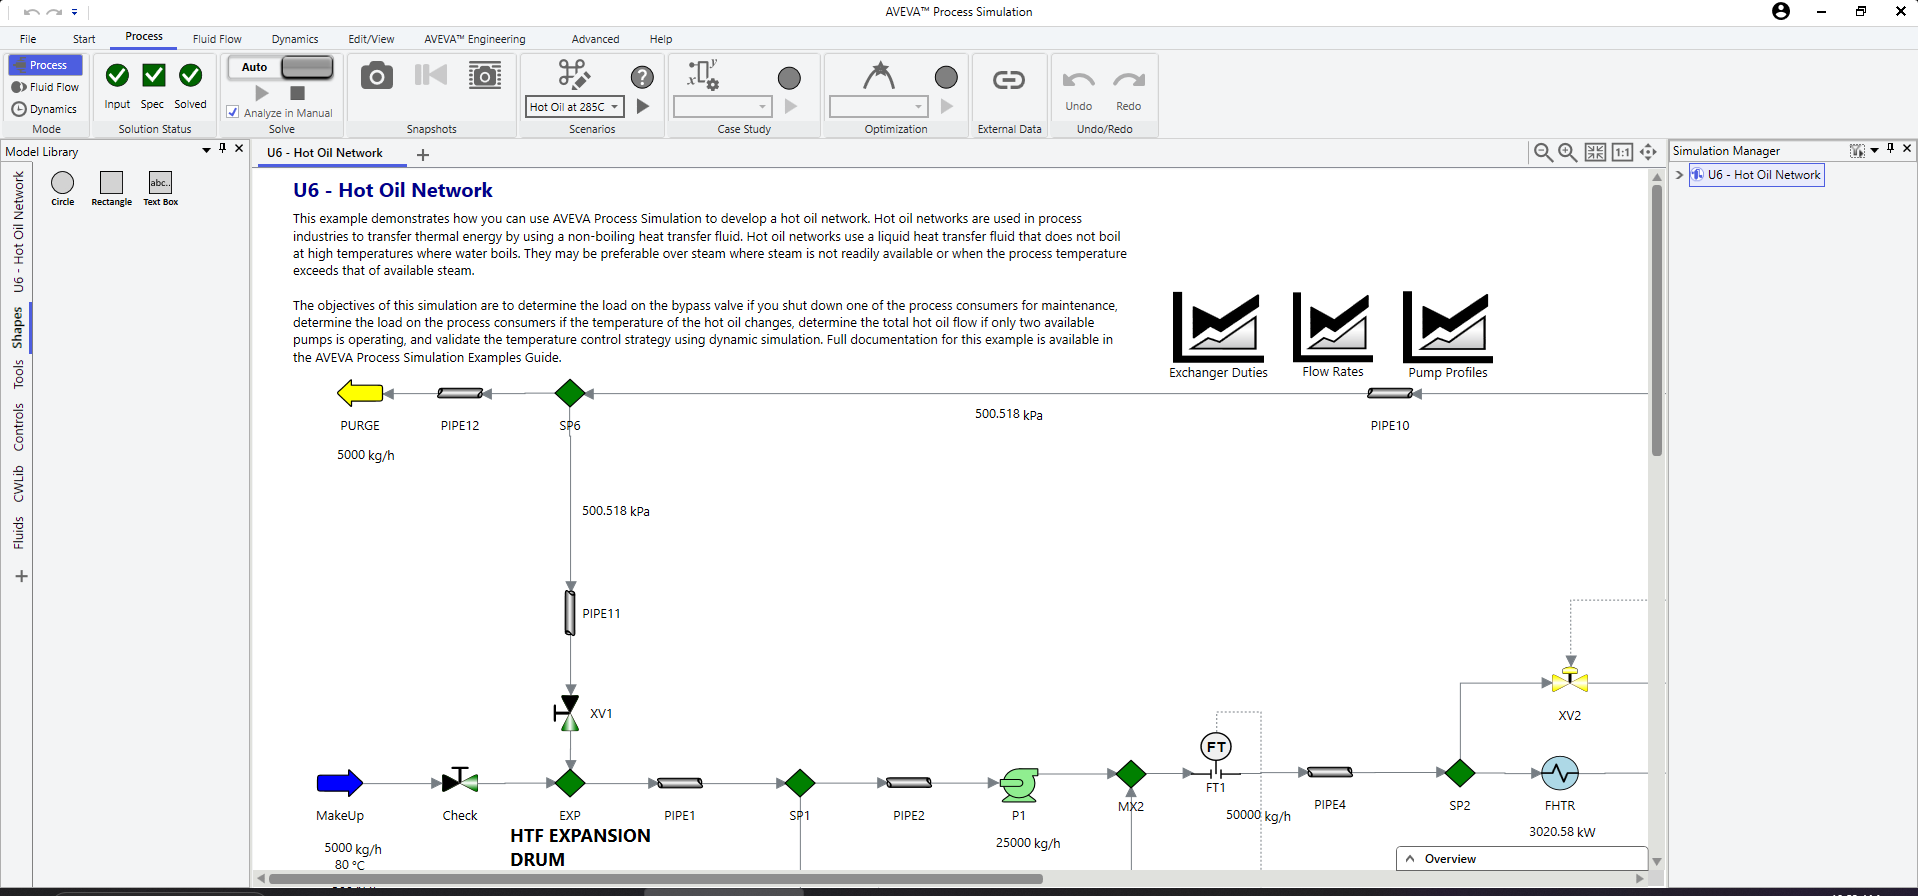The image size is (1918, 896).
Task: Click the Scenario manager edit icon
Action: click(573, 75)
